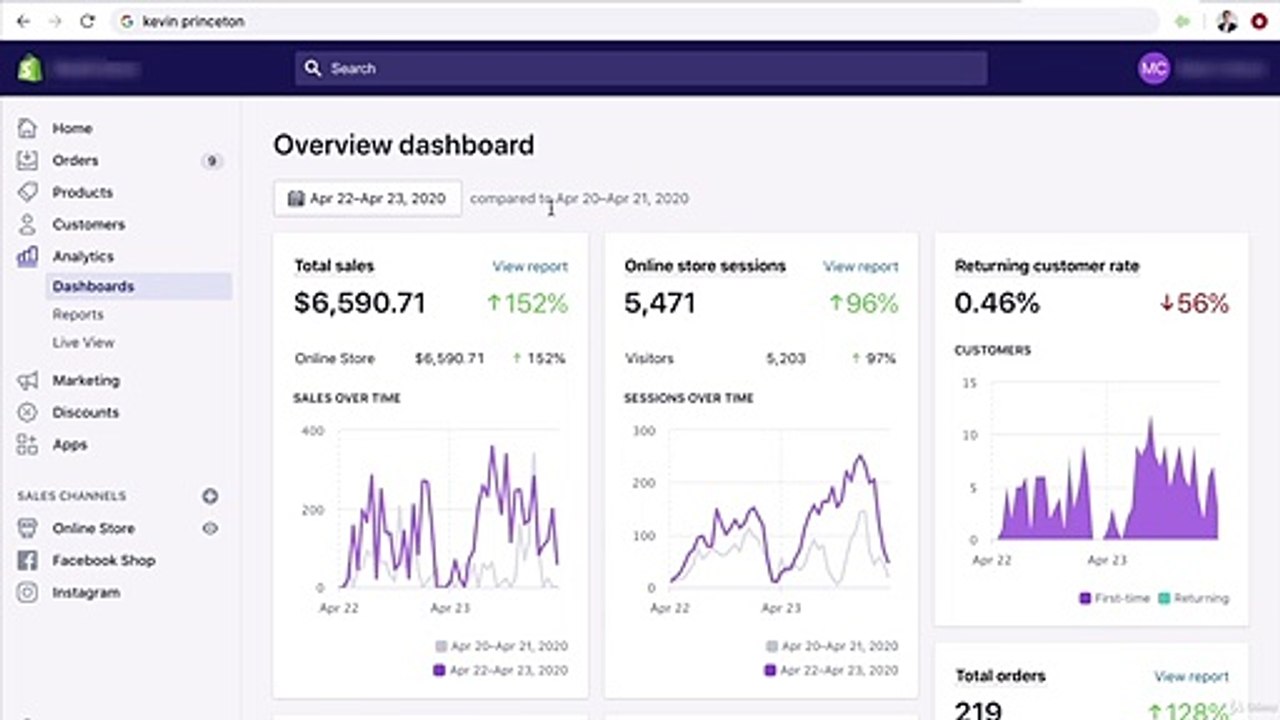Click compared to Apr 20–Apr 21 text
1280x720 pixels.
579,198
